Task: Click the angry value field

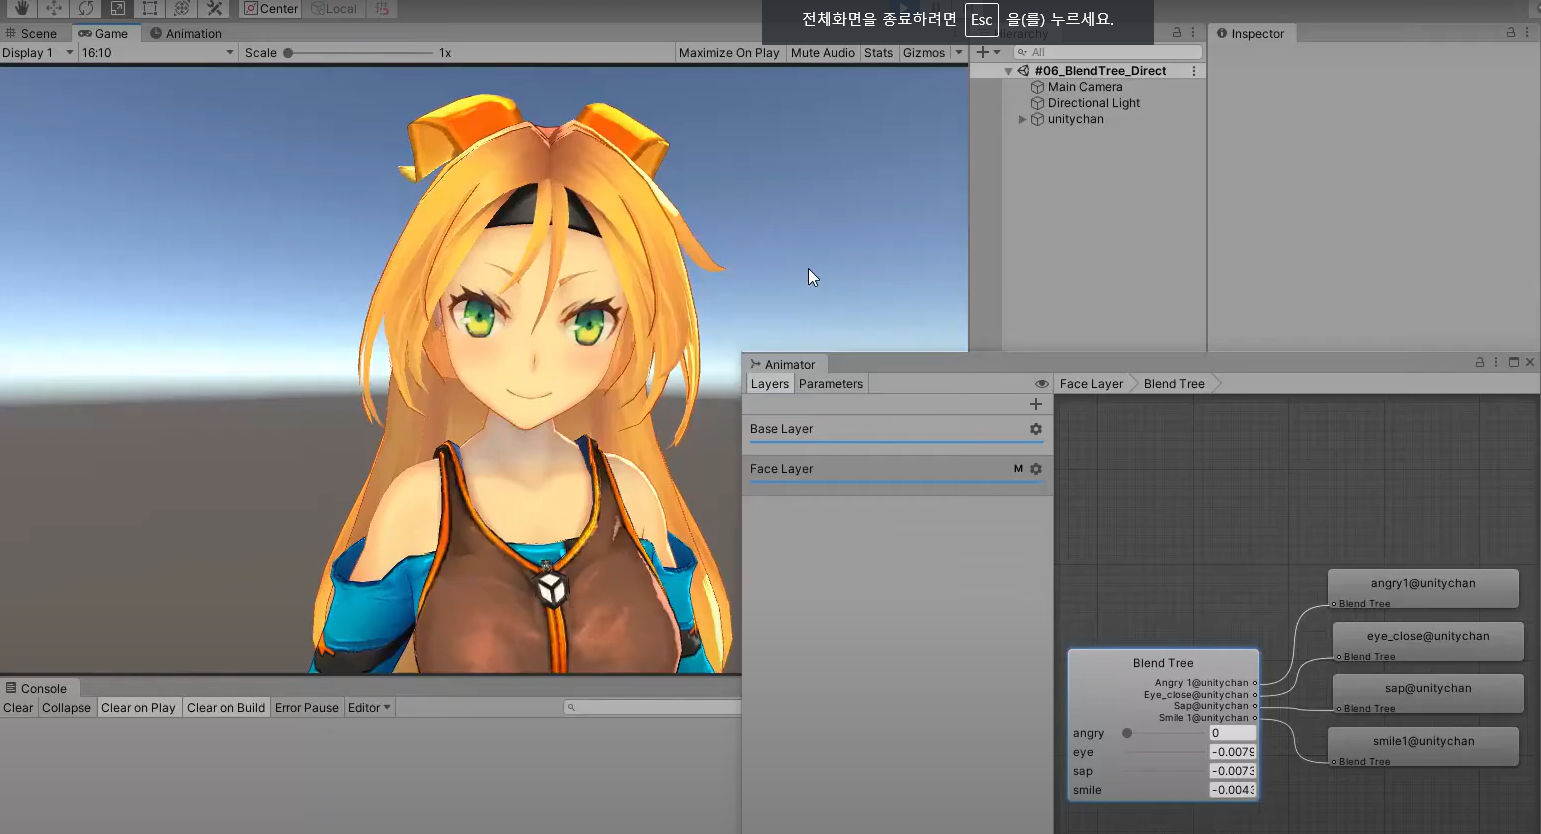Action: (x=1232, y=733)
